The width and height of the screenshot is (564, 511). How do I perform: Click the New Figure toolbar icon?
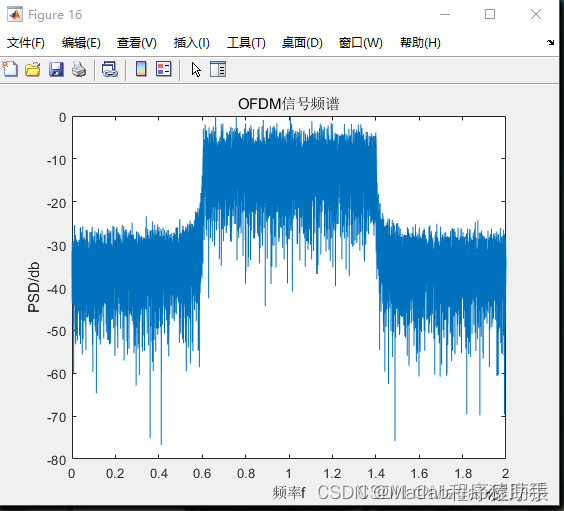point(10,69)
